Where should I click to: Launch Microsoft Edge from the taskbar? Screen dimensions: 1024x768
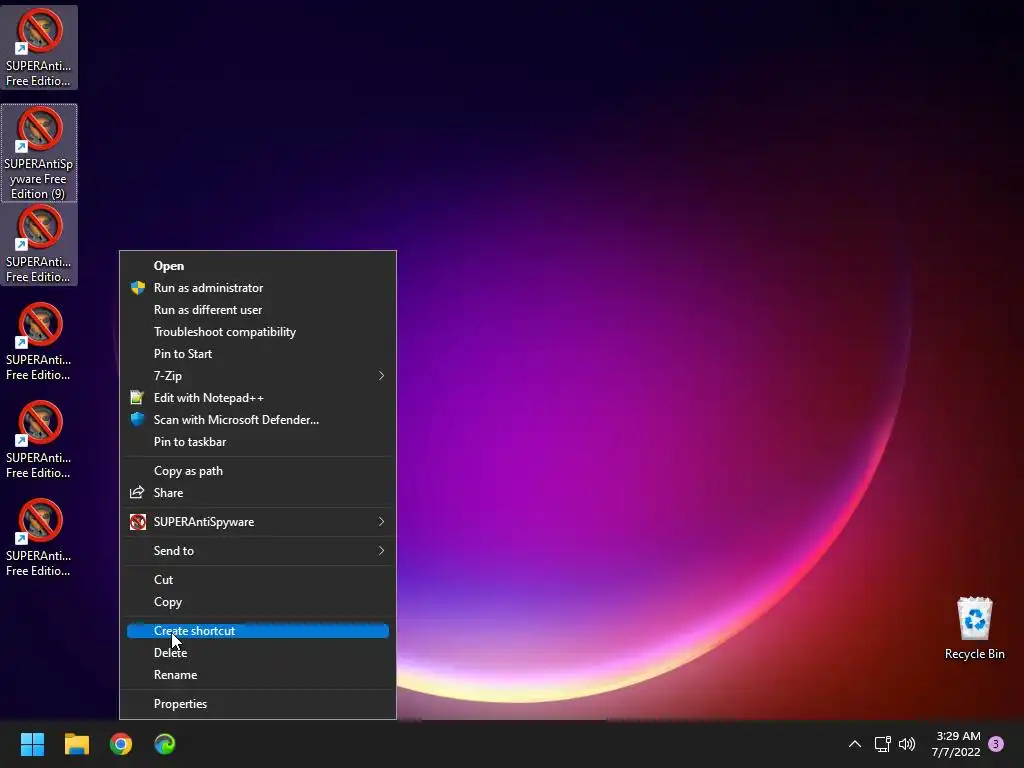(165, 744)
